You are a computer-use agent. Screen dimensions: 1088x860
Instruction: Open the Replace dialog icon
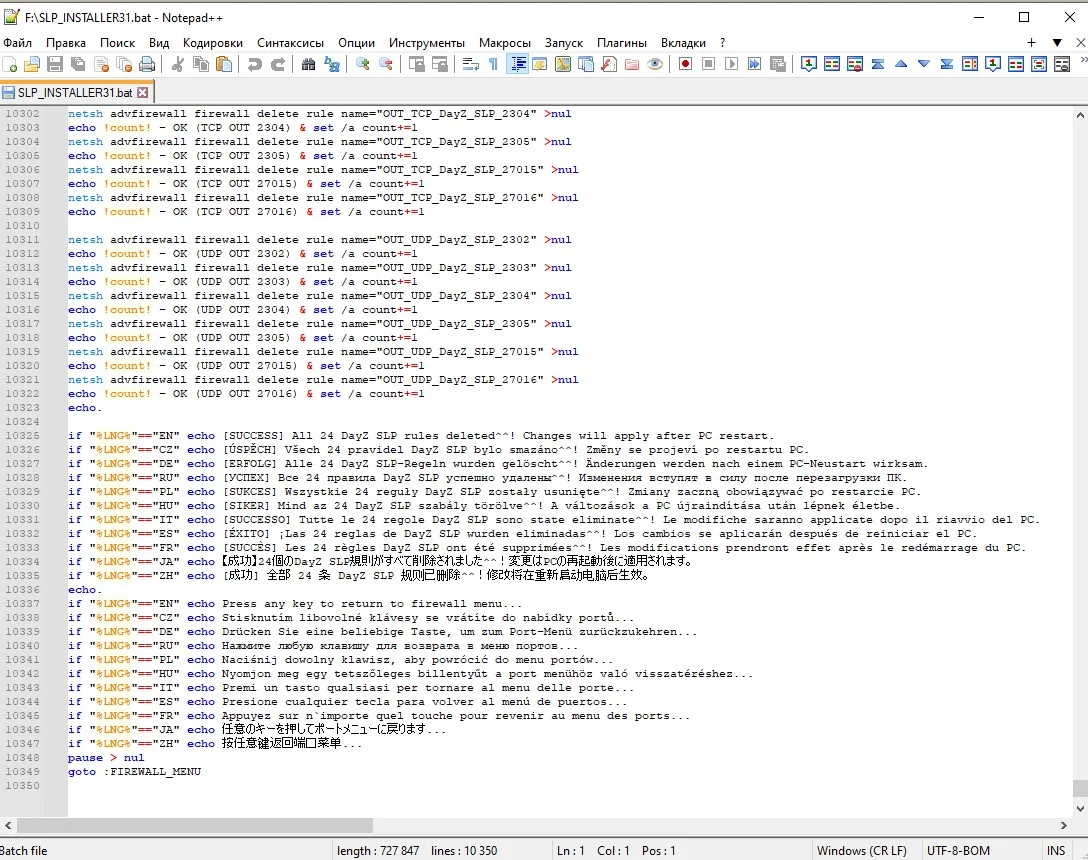332,65
